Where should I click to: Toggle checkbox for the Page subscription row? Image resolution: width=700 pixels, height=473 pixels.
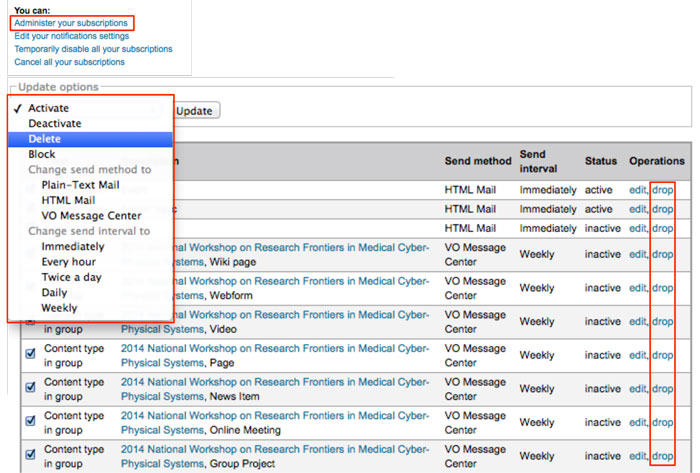point(29,354)
